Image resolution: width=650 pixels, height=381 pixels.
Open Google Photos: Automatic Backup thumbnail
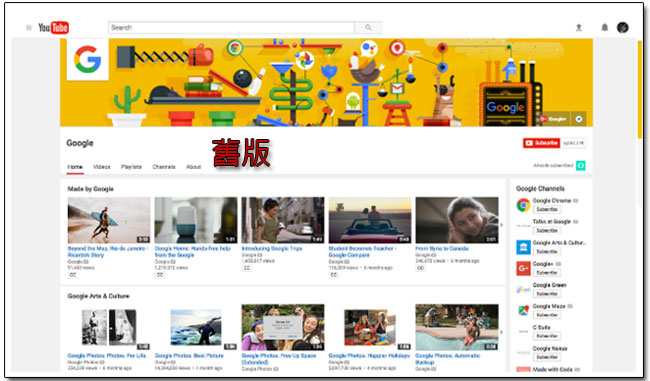click(457, 328)
